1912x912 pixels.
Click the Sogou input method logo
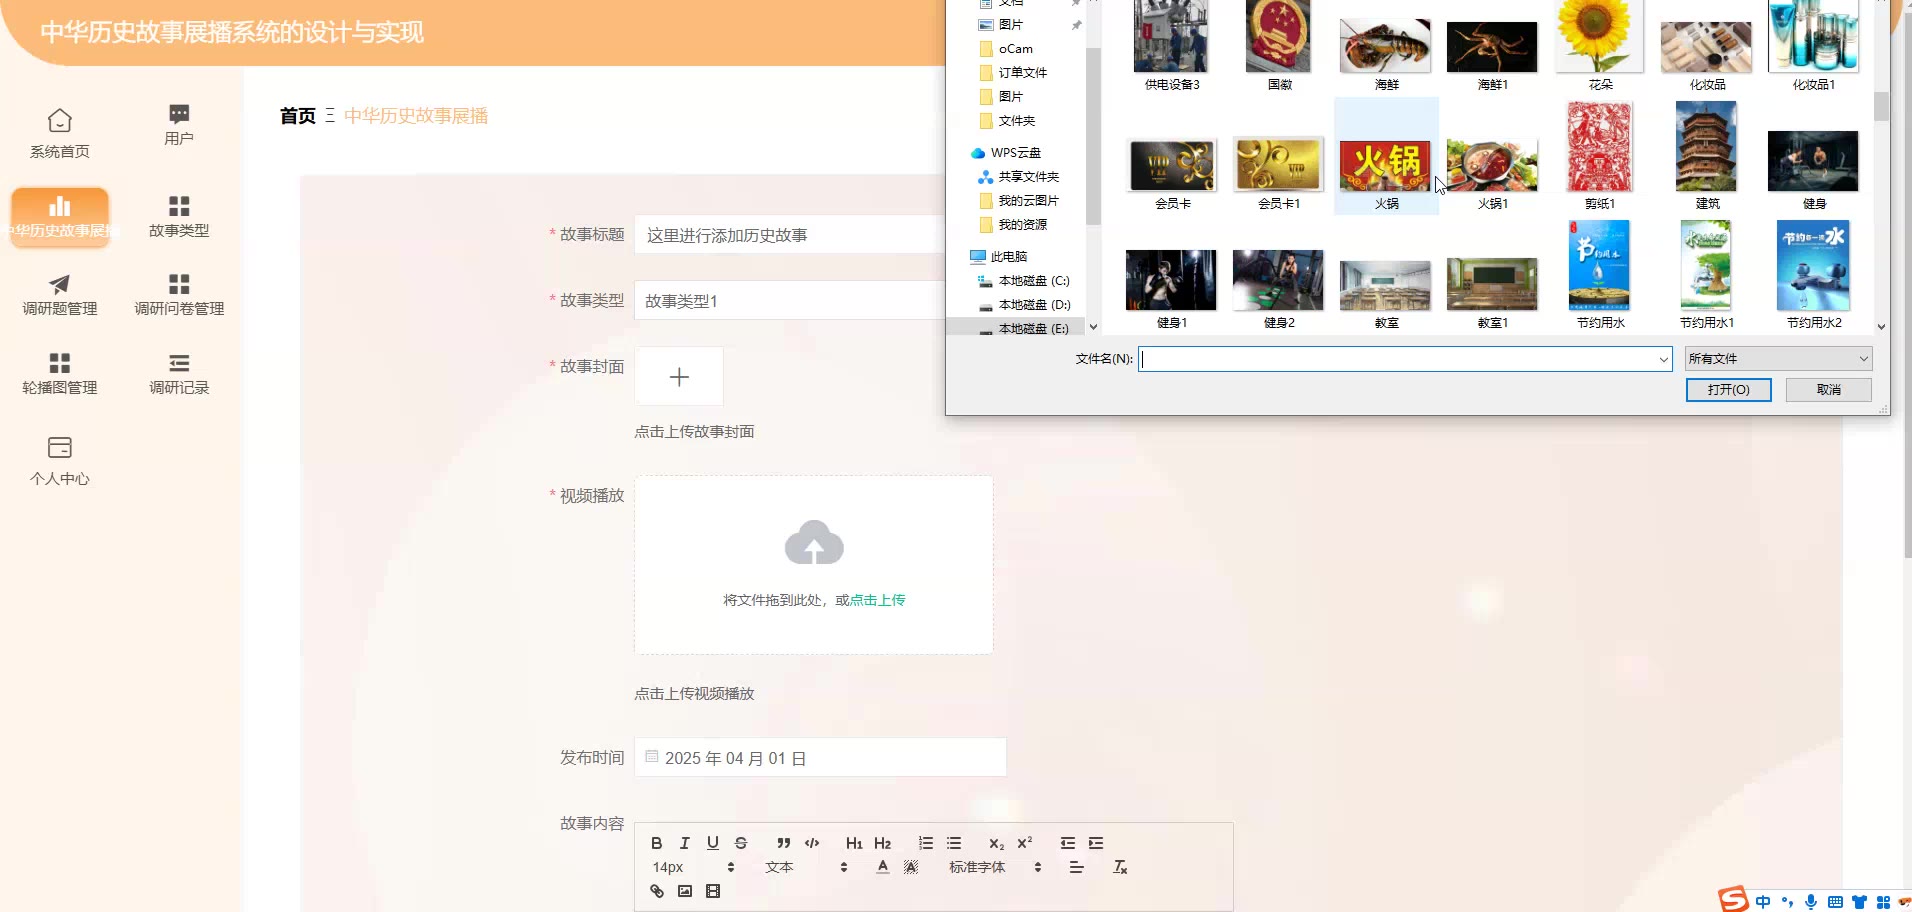pos(1733,899)
